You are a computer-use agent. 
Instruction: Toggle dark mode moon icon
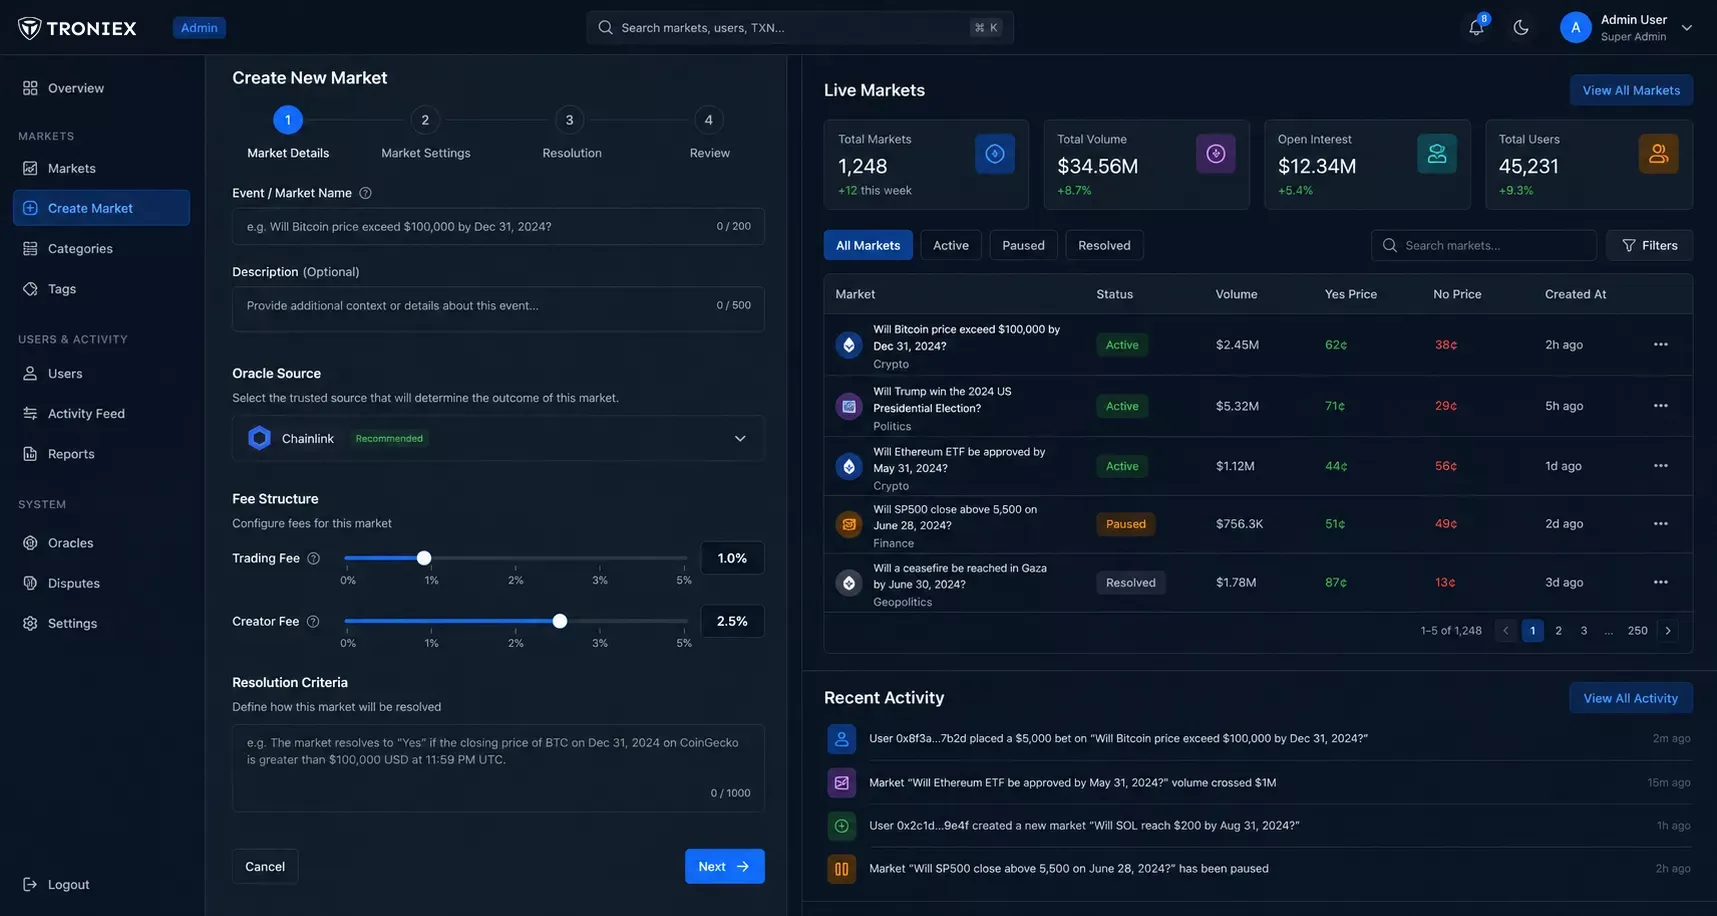(x=1521, y=27)
